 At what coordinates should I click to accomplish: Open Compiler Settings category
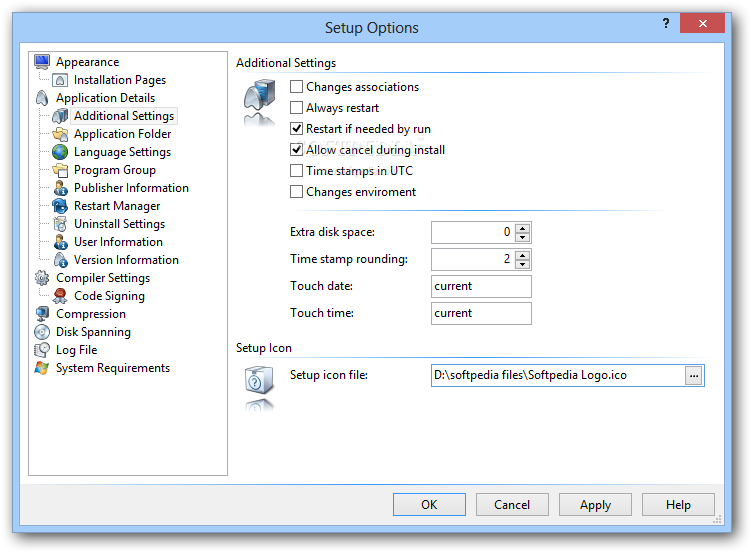pos(103,278)
